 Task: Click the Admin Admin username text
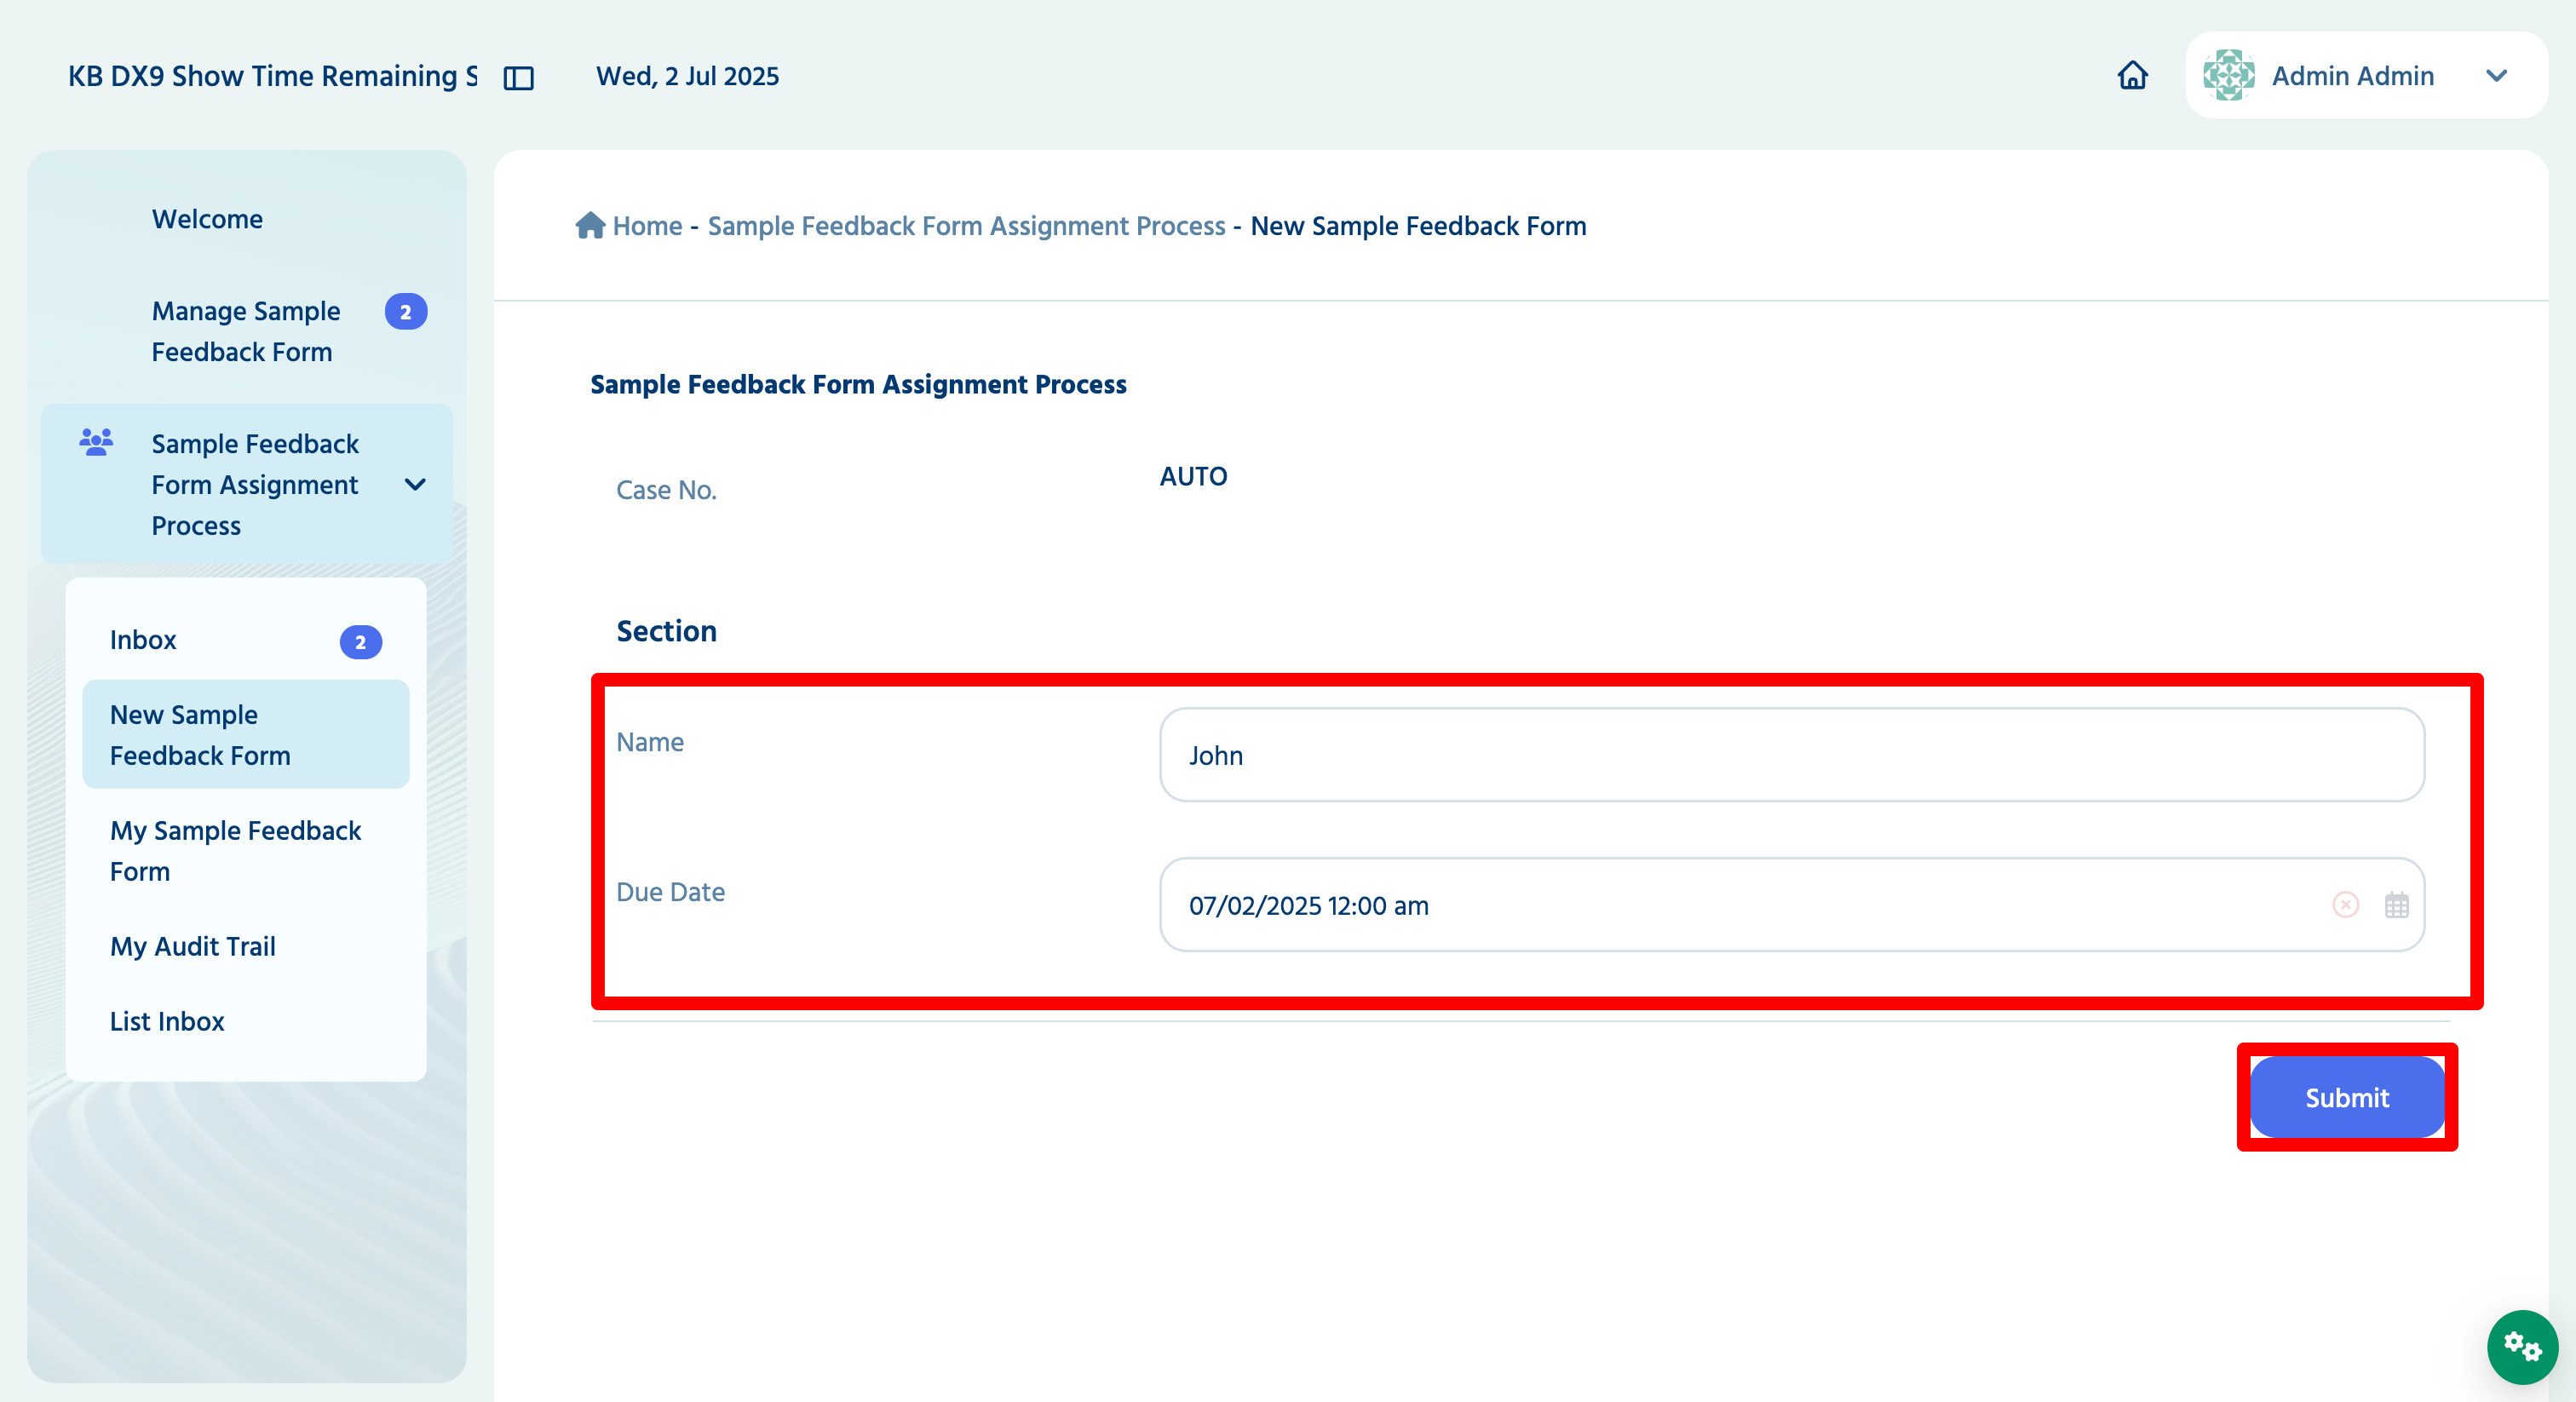click(2352, 76)
